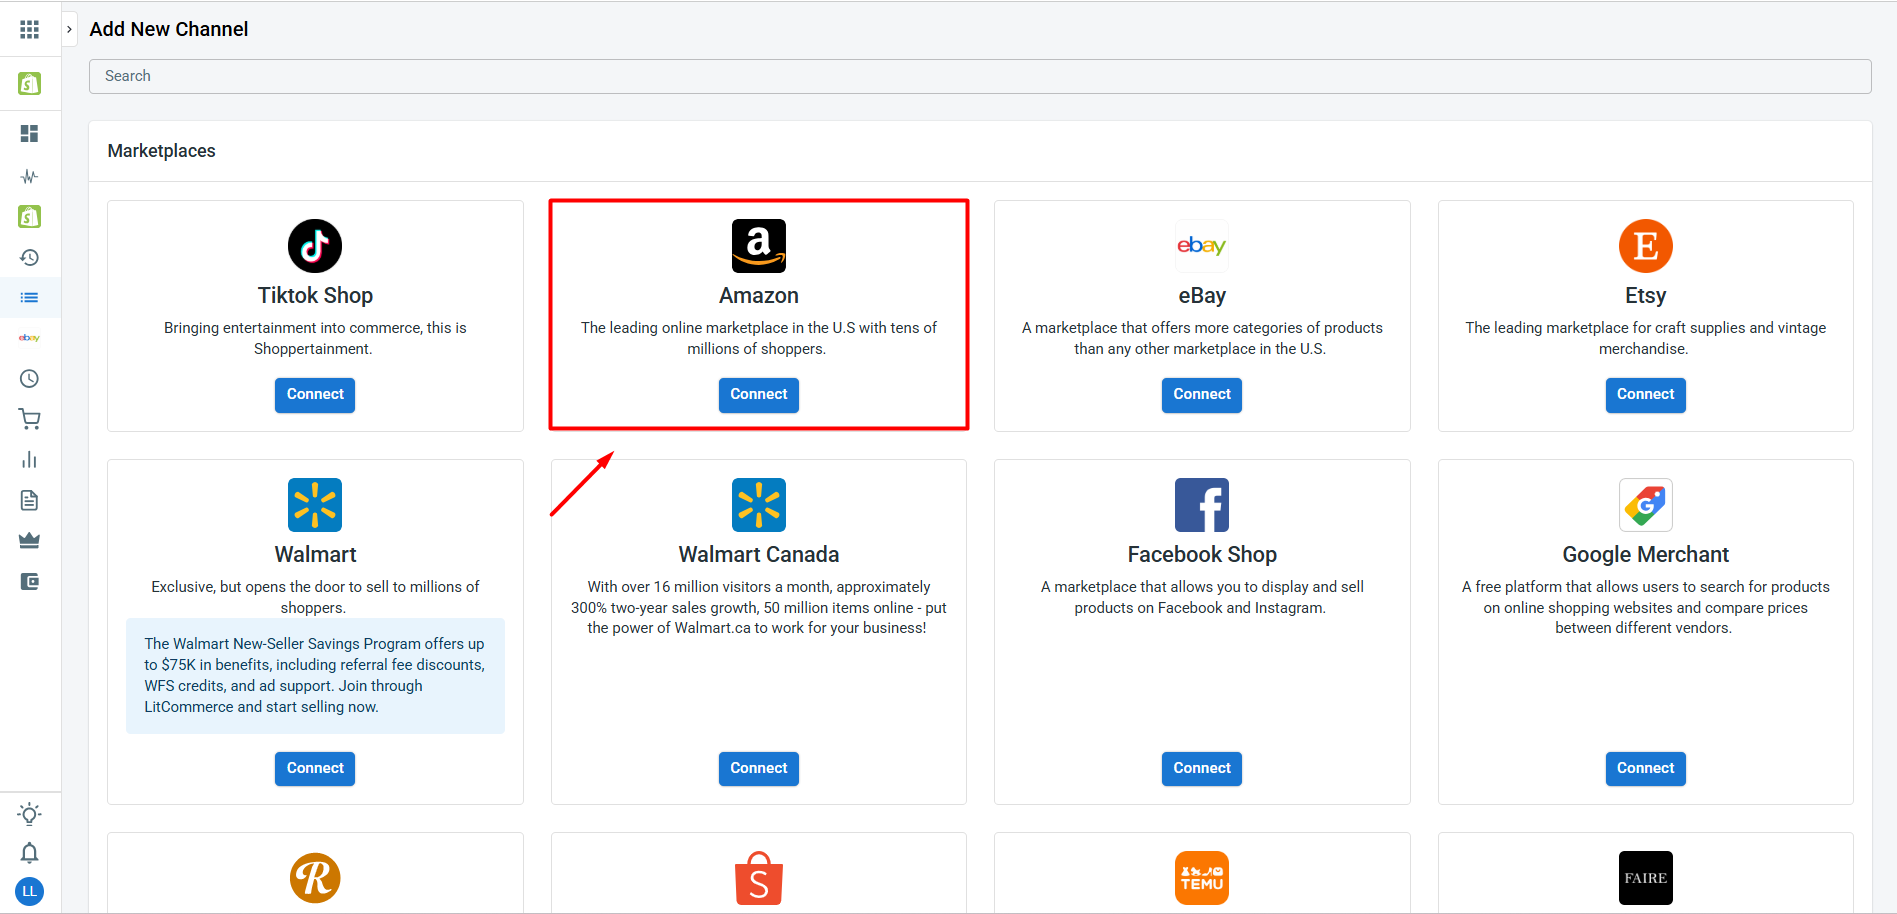Select the Facebook Shop title text

[1202, 555]
